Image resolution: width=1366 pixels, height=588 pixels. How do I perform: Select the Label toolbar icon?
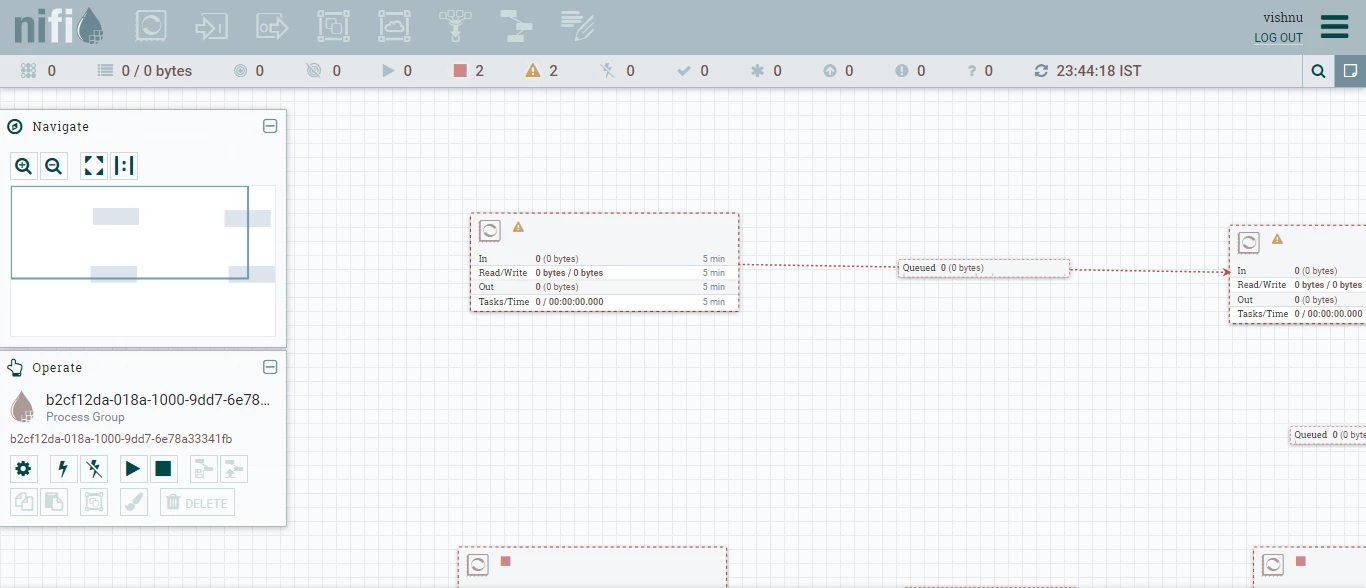pyautogui.click(x=577, y=27)
